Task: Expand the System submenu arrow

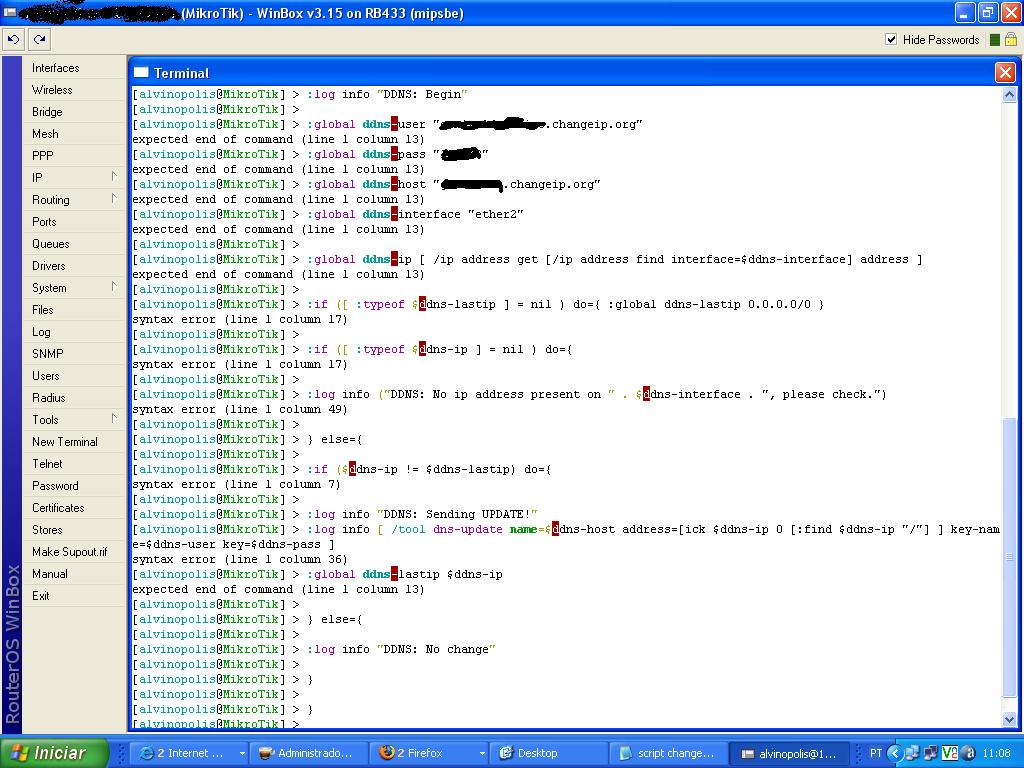Action: [x=114, y=287]
